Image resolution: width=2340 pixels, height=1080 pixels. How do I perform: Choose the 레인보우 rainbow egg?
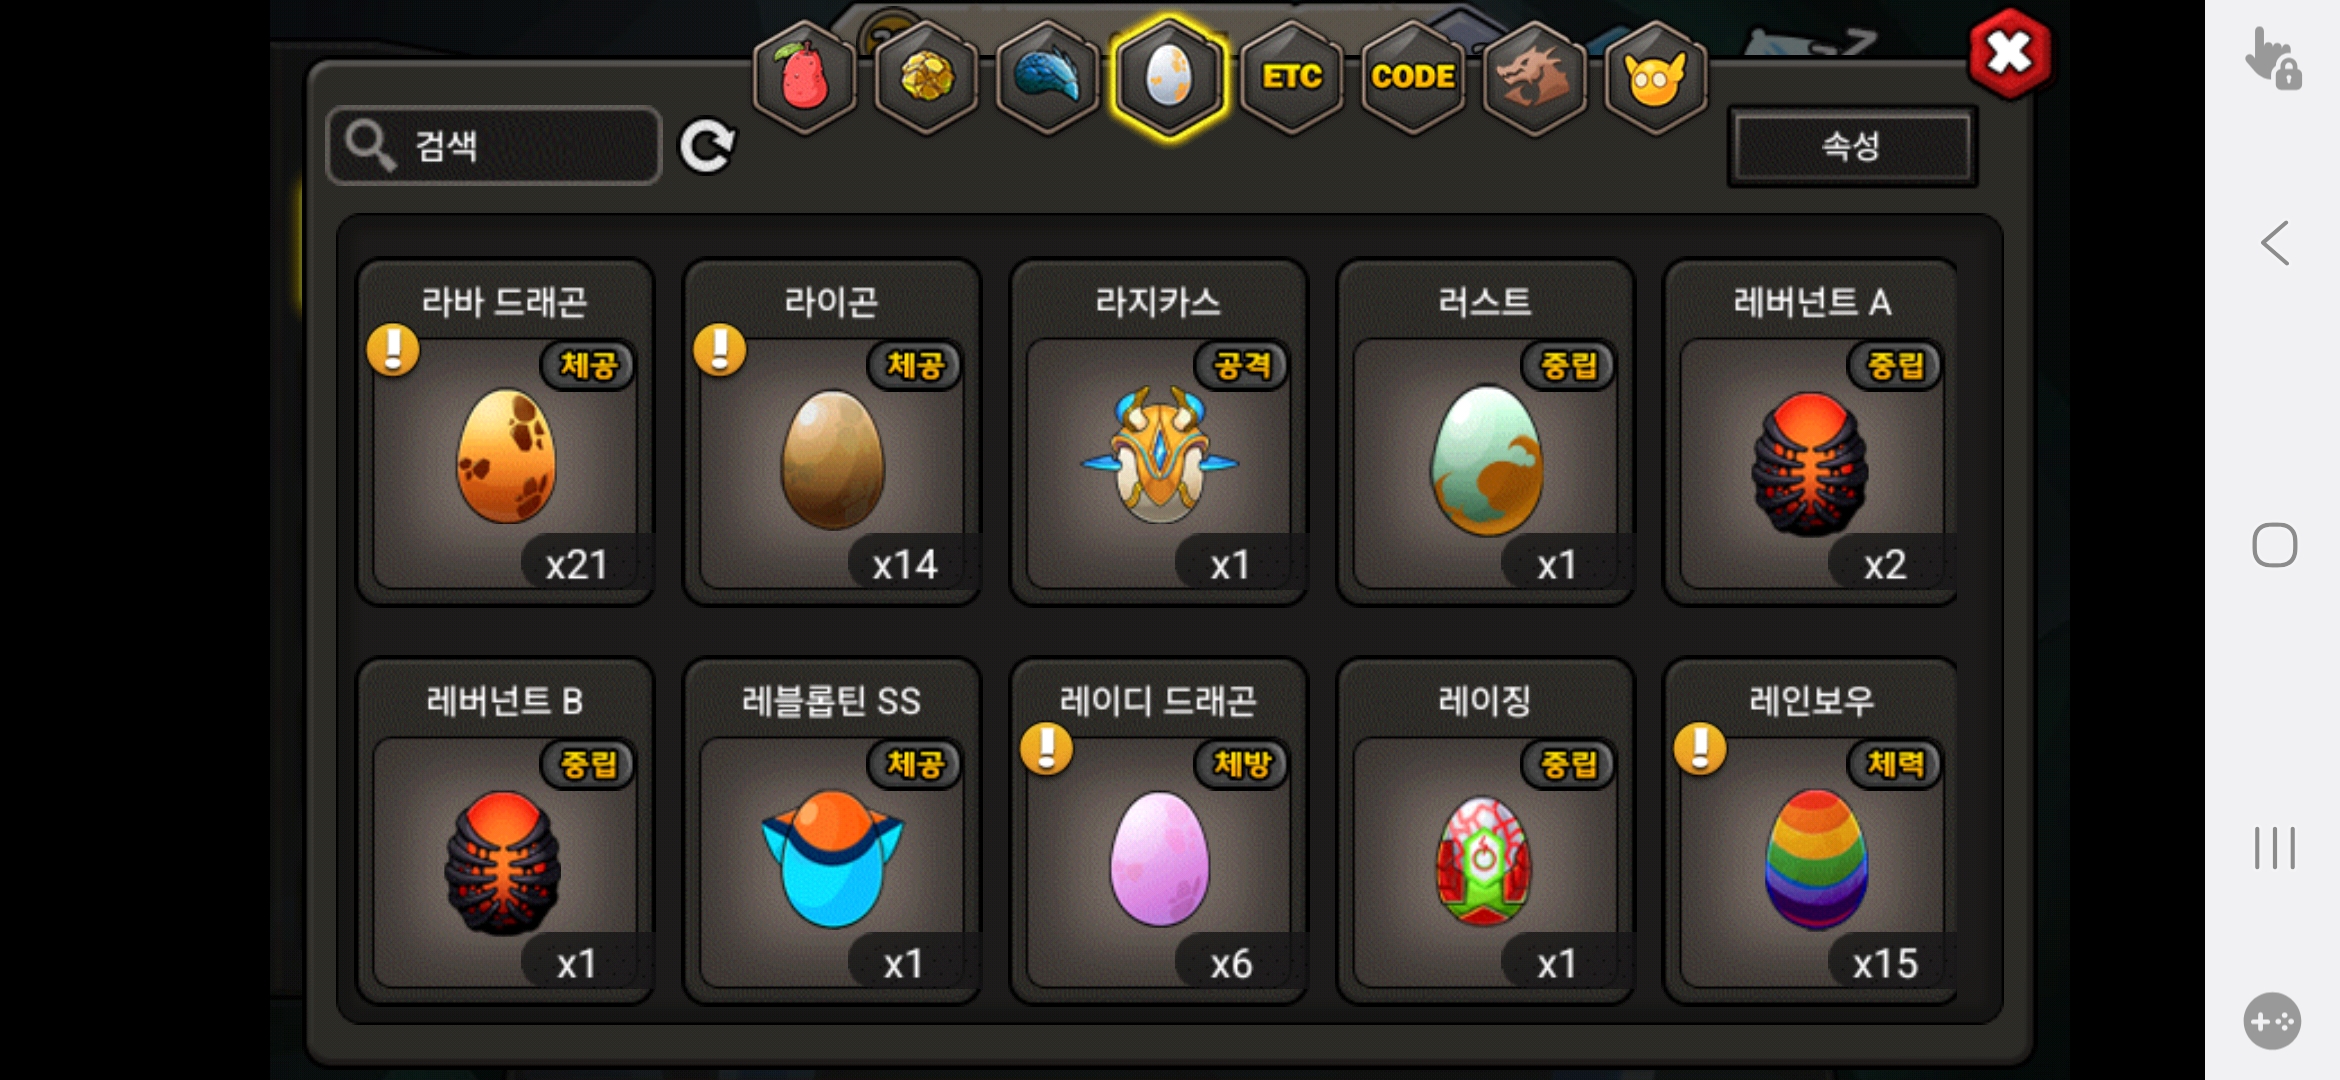pos(1811,831)
